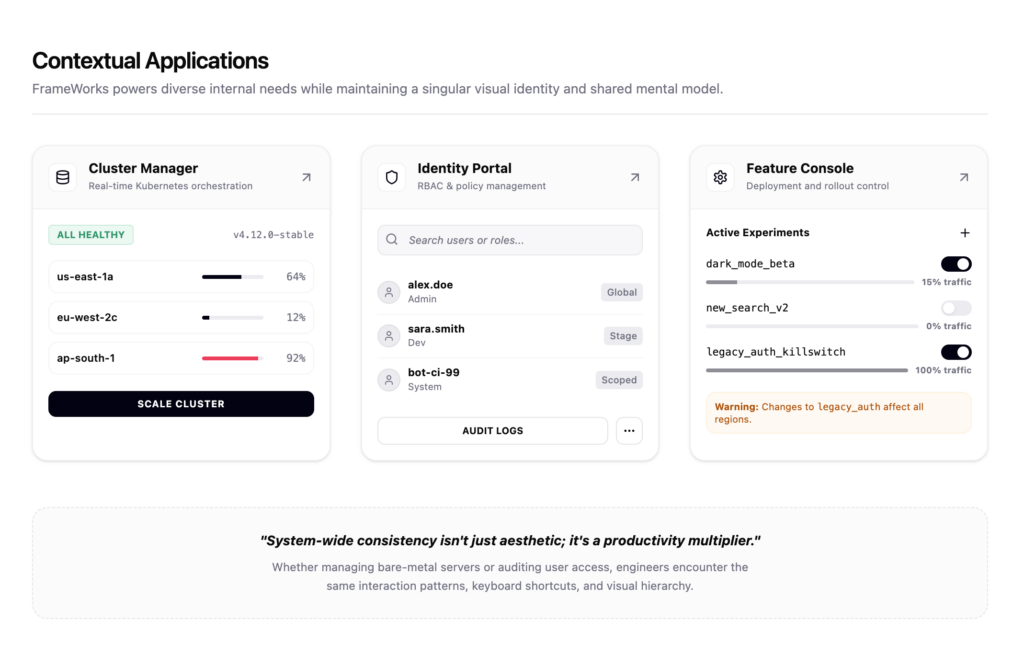The image size is (1024, 667).
Task: Click the ALL HEALTHY status badge
Action: 91,235
